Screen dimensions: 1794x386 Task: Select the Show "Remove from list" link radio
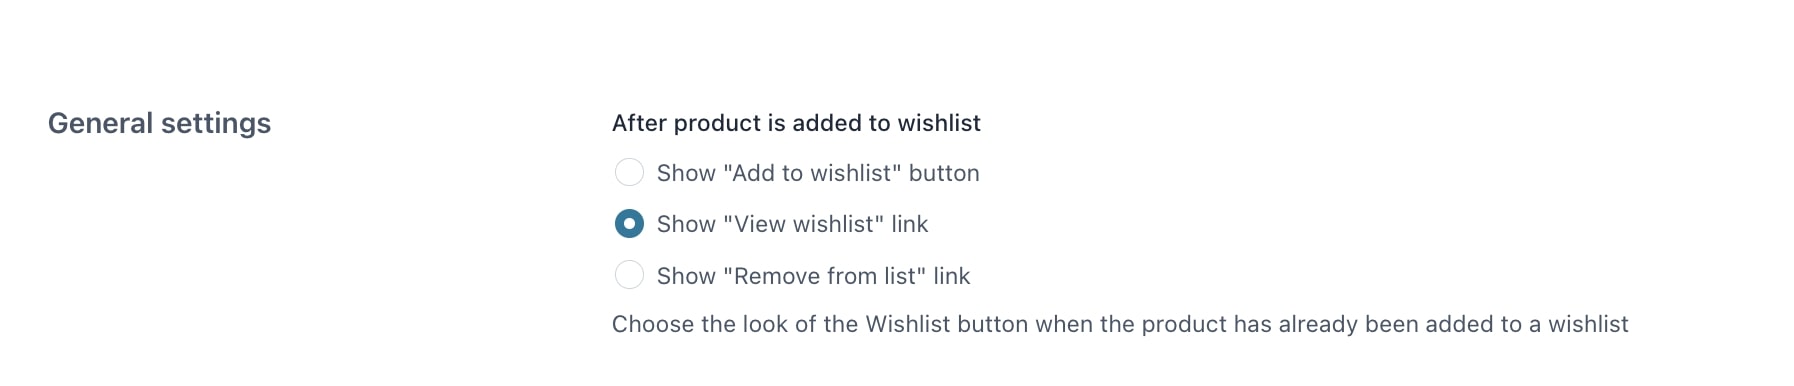pos(629,275)
